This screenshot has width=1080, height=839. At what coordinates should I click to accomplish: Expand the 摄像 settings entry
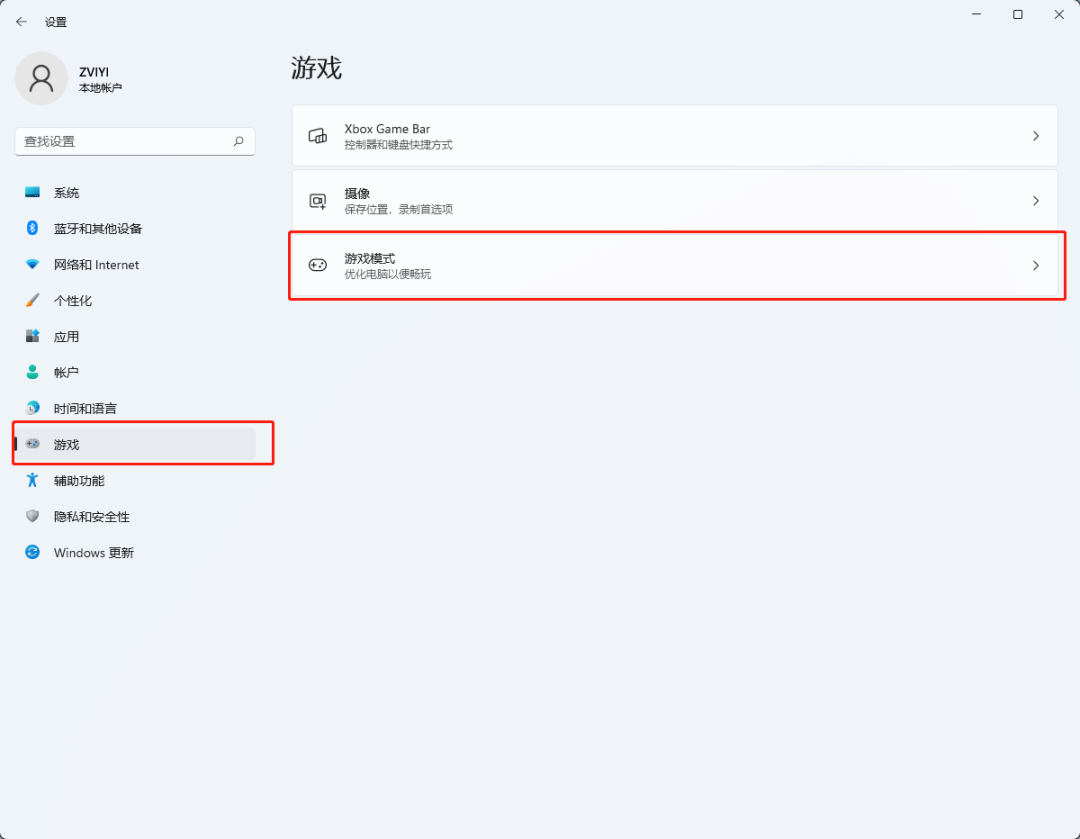1036,200
